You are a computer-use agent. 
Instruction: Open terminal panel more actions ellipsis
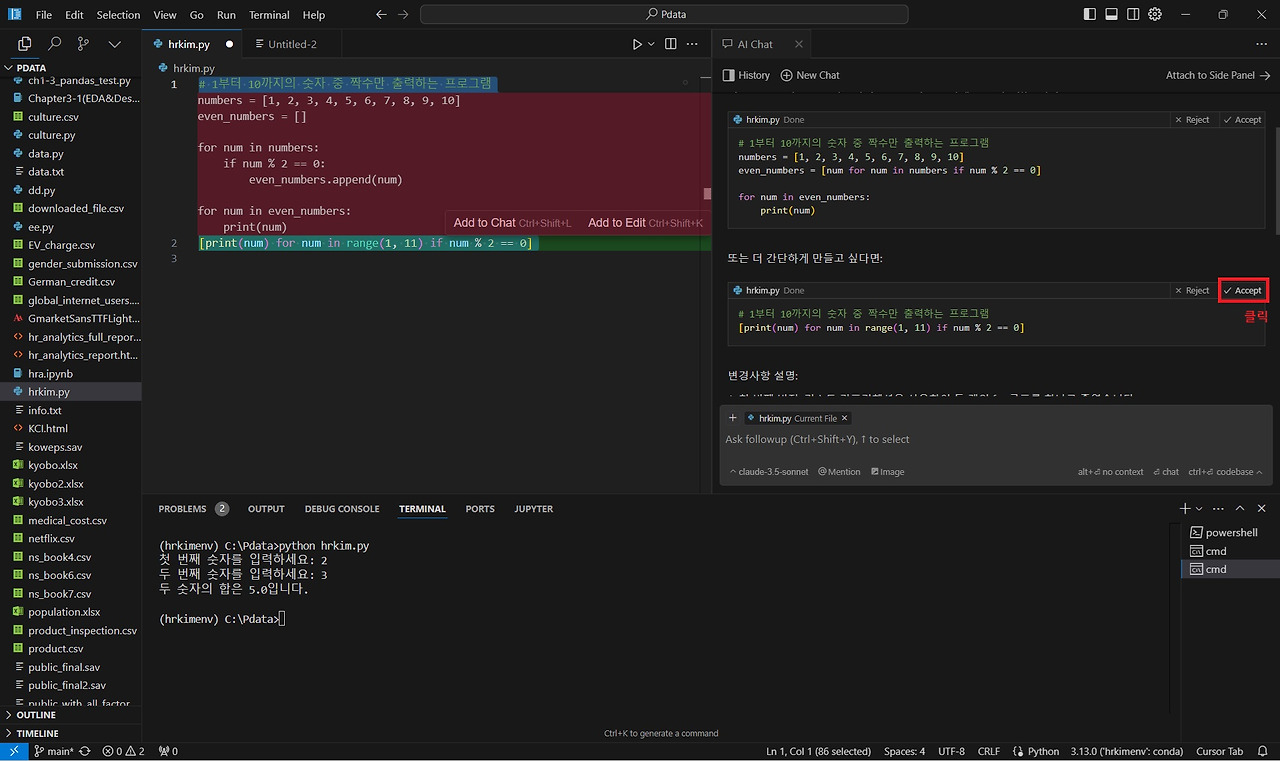tap(1217, 509)
